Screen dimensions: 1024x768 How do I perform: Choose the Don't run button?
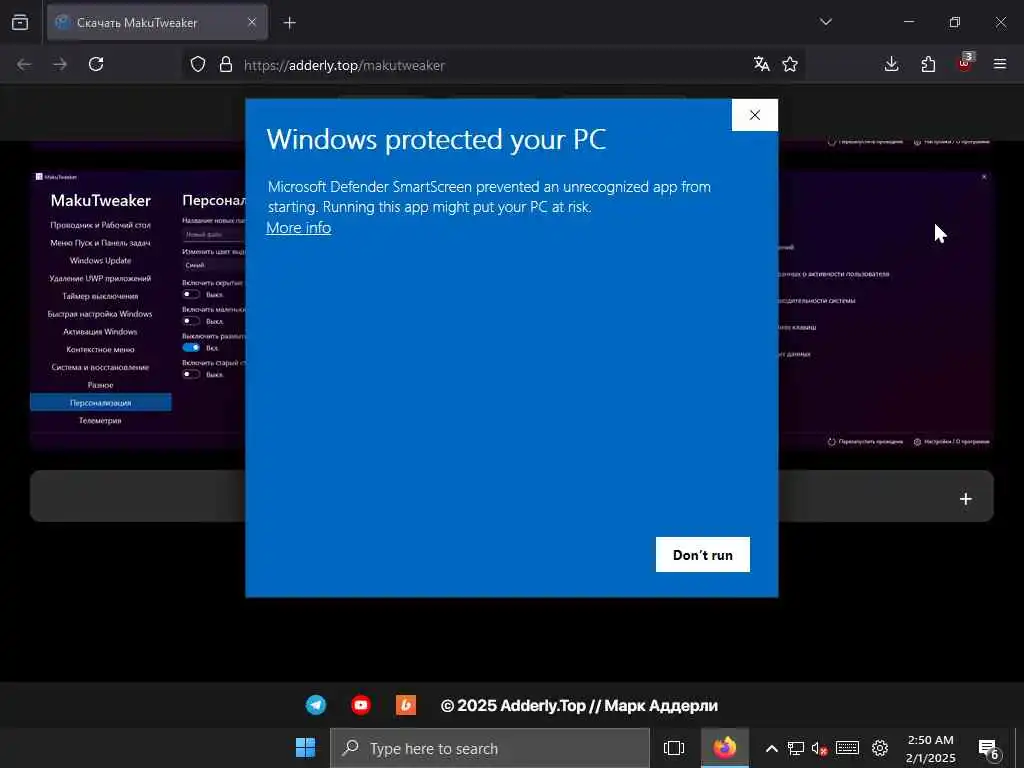[x=703, y=554]
